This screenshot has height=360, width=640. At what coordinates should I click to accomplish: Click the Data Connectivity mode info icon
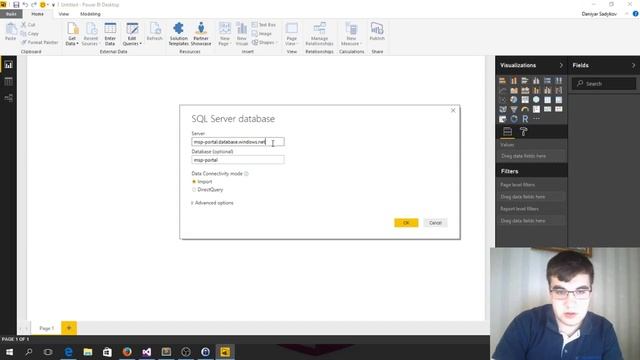[x=246, y=173]
